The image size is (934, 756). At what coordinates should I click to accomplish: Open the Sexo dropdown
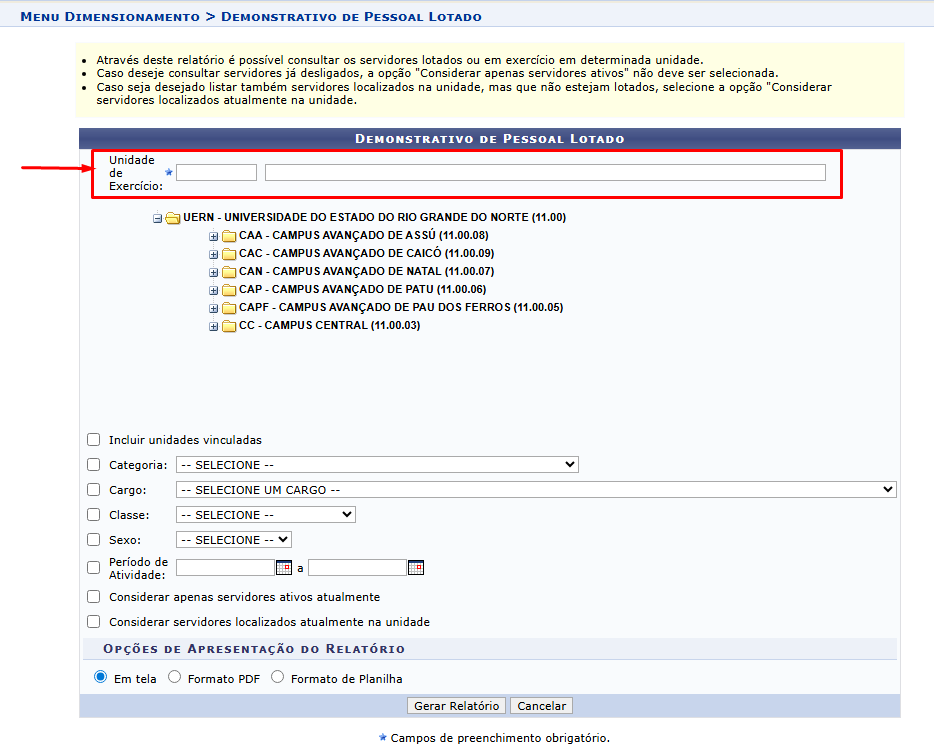pos(233,540)
